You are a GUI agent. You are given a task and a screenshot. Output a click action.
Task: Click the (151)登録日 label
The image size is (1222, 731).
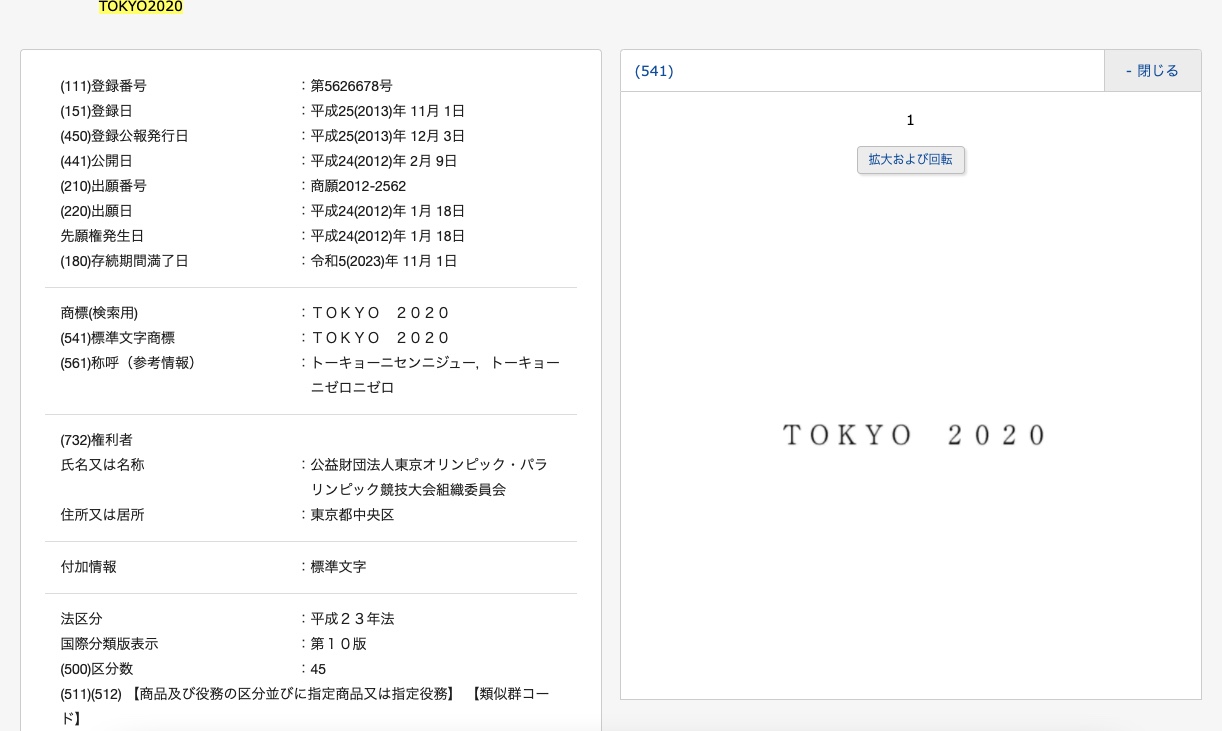click(x=96, y=111)
